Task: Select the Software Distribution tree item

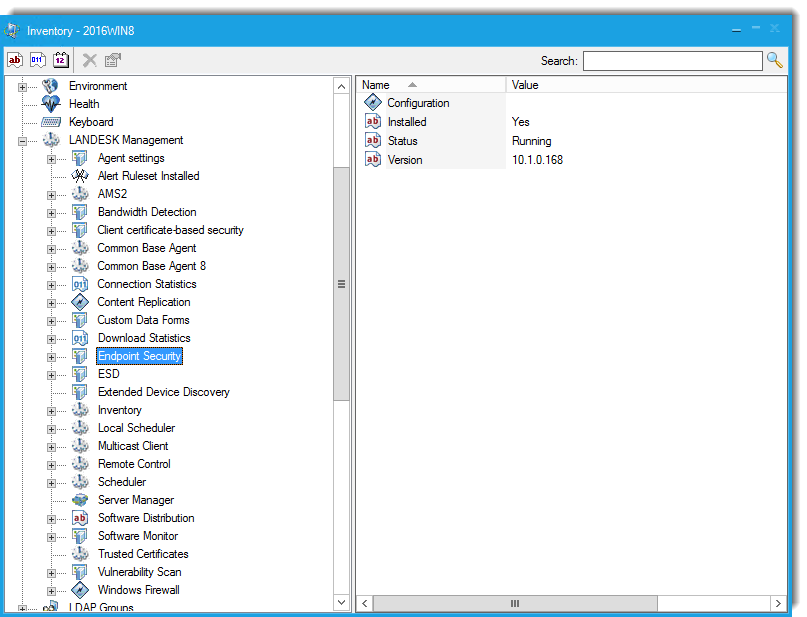Action: (x=145, y=518)
